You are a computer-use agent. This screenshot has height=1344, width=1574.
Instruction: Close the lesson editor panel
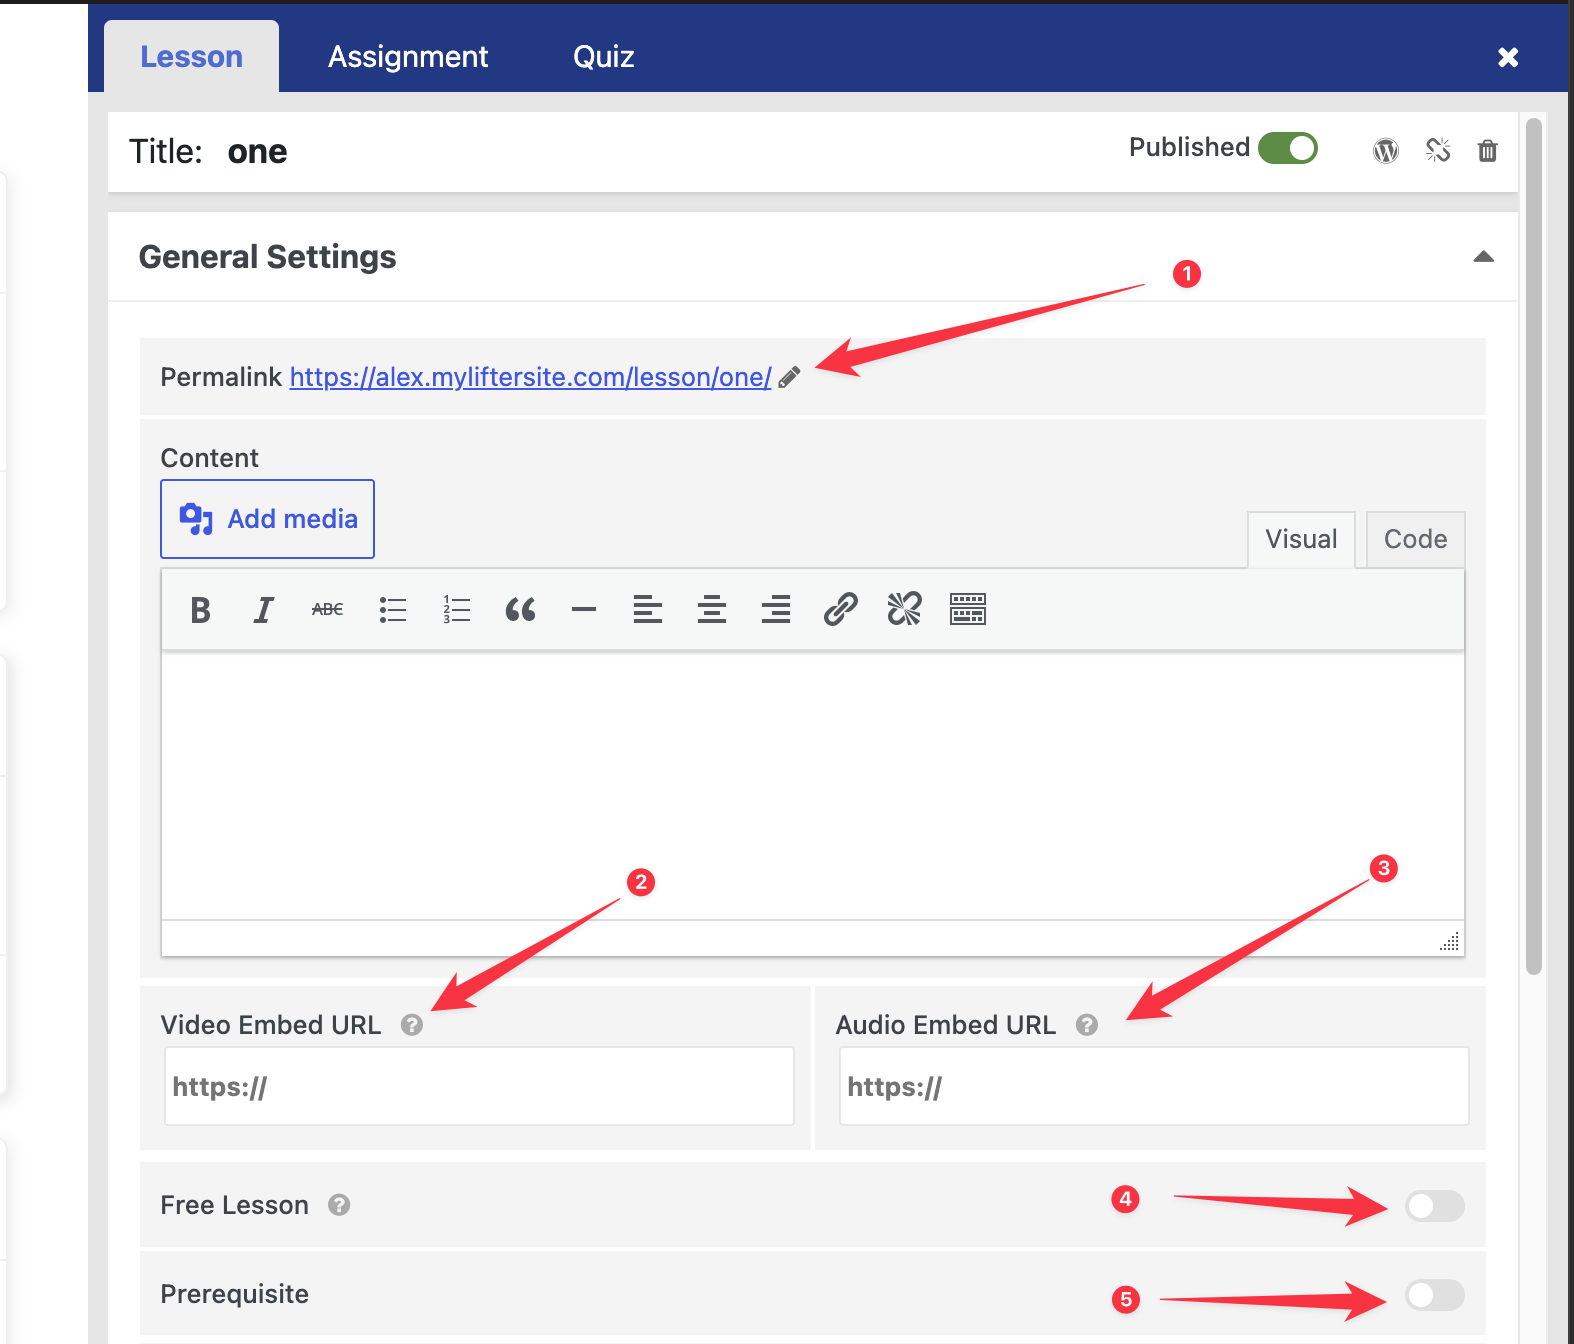[1508, 57]
